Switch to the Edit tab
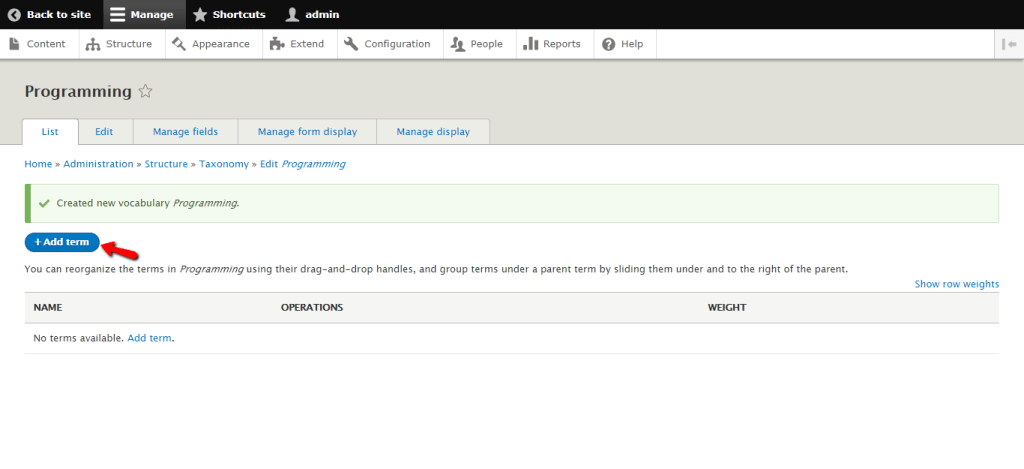 104,131
